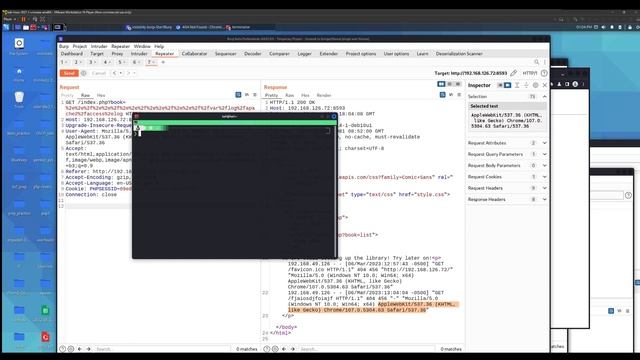Expand Response Headers section

[x=544, y=200]
